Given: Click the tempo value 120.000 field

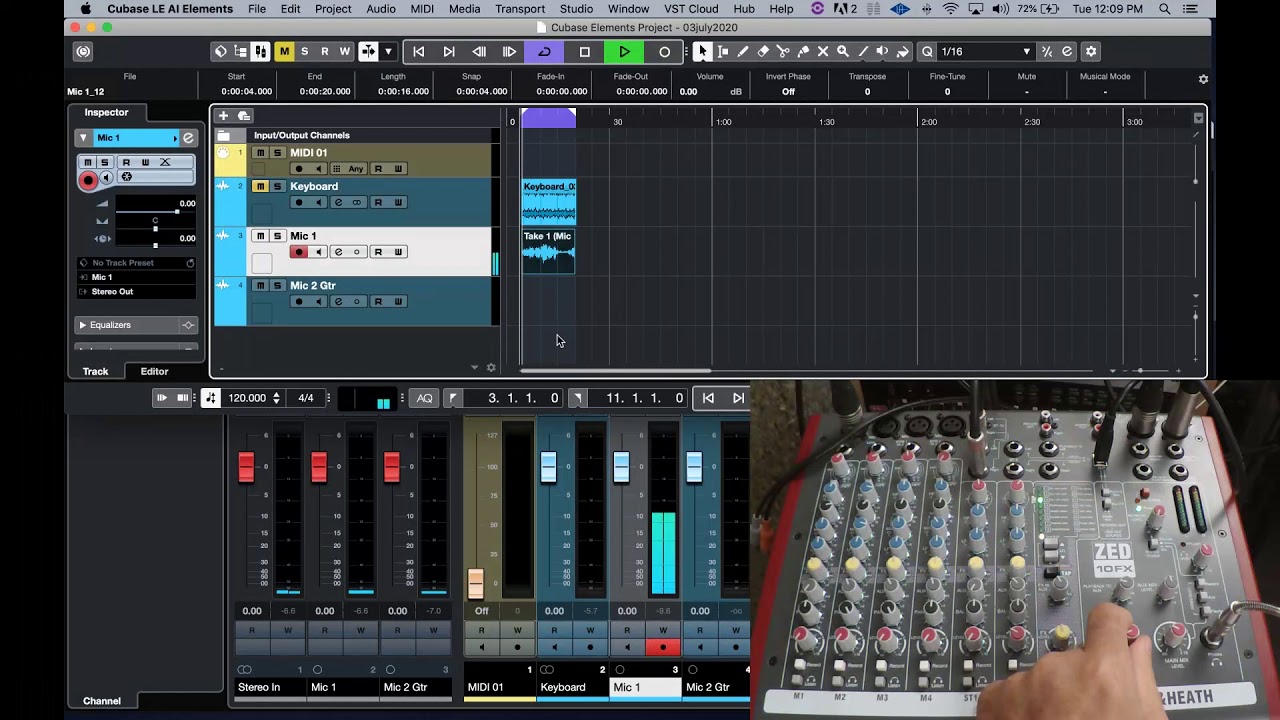Looking at the screenshot, I should [247, 398].
